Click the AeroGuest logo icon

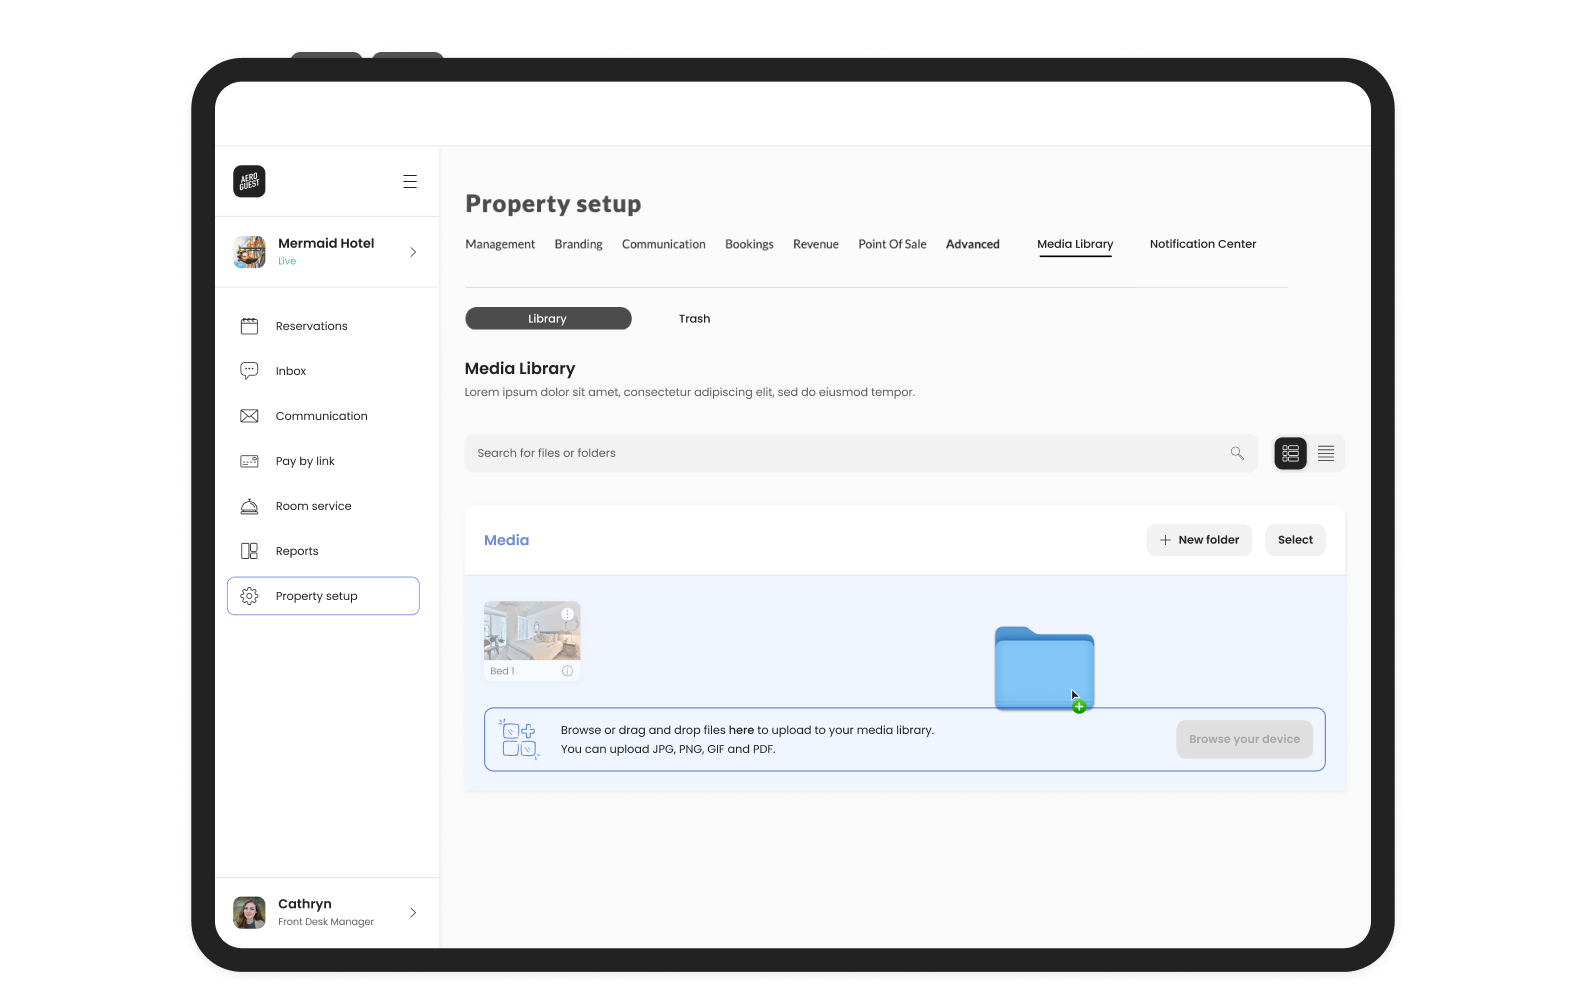pyautogui.click(x=249, y=181)
